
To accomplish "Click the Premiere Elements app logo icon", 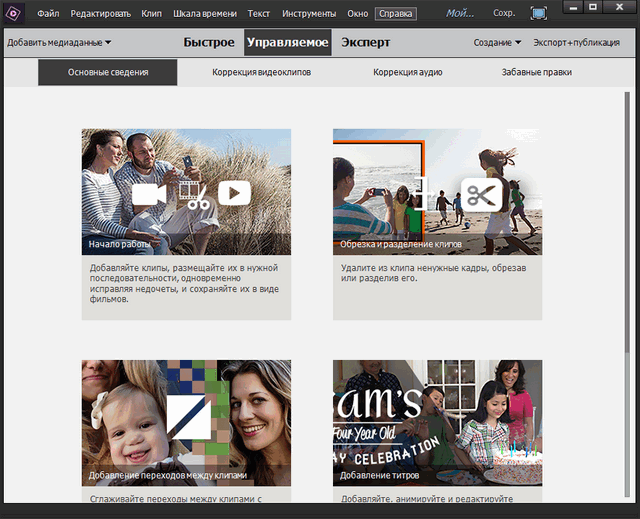I will coord(13,14).
